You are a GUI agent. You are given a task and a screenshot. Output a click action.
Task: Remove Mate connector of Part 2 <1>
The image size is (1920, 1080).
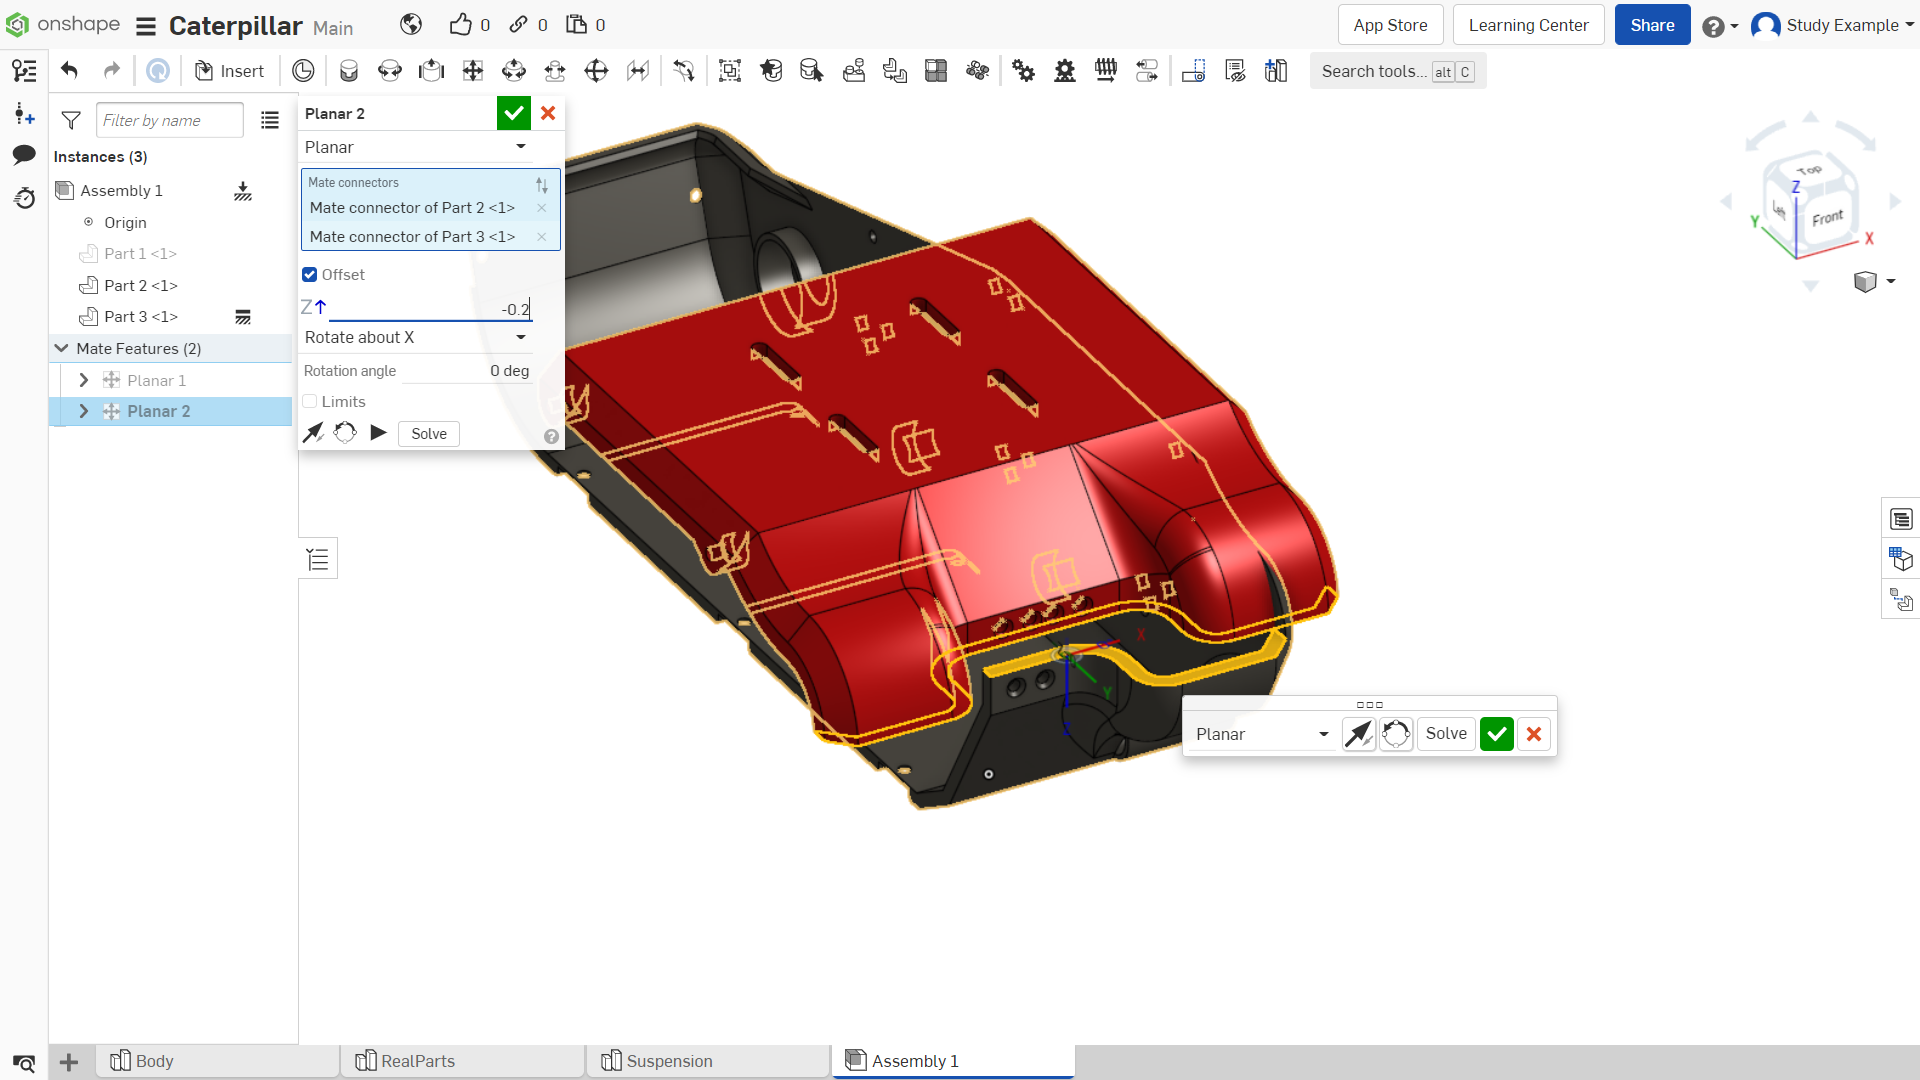click(541, 208)
